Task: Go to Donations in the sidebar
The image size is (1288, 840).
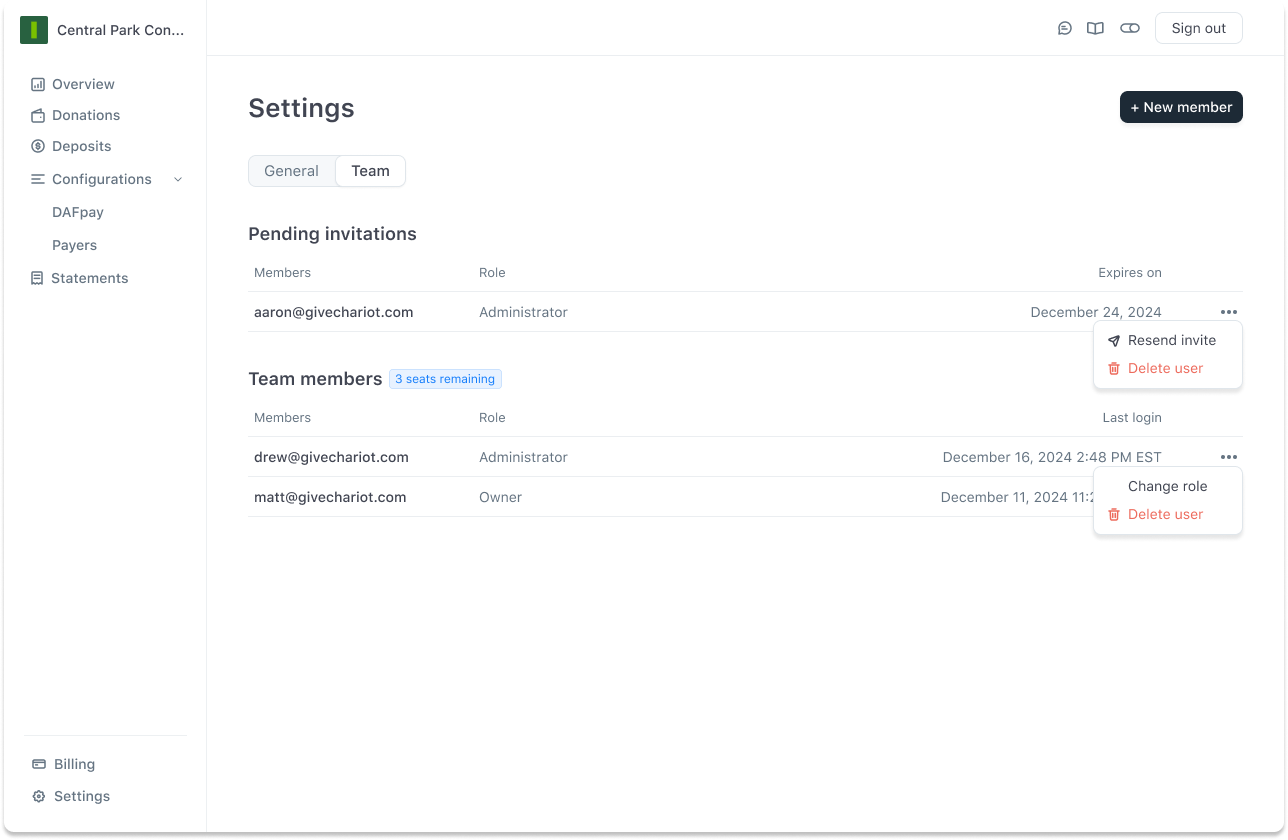Action: [x=85, y=115]
